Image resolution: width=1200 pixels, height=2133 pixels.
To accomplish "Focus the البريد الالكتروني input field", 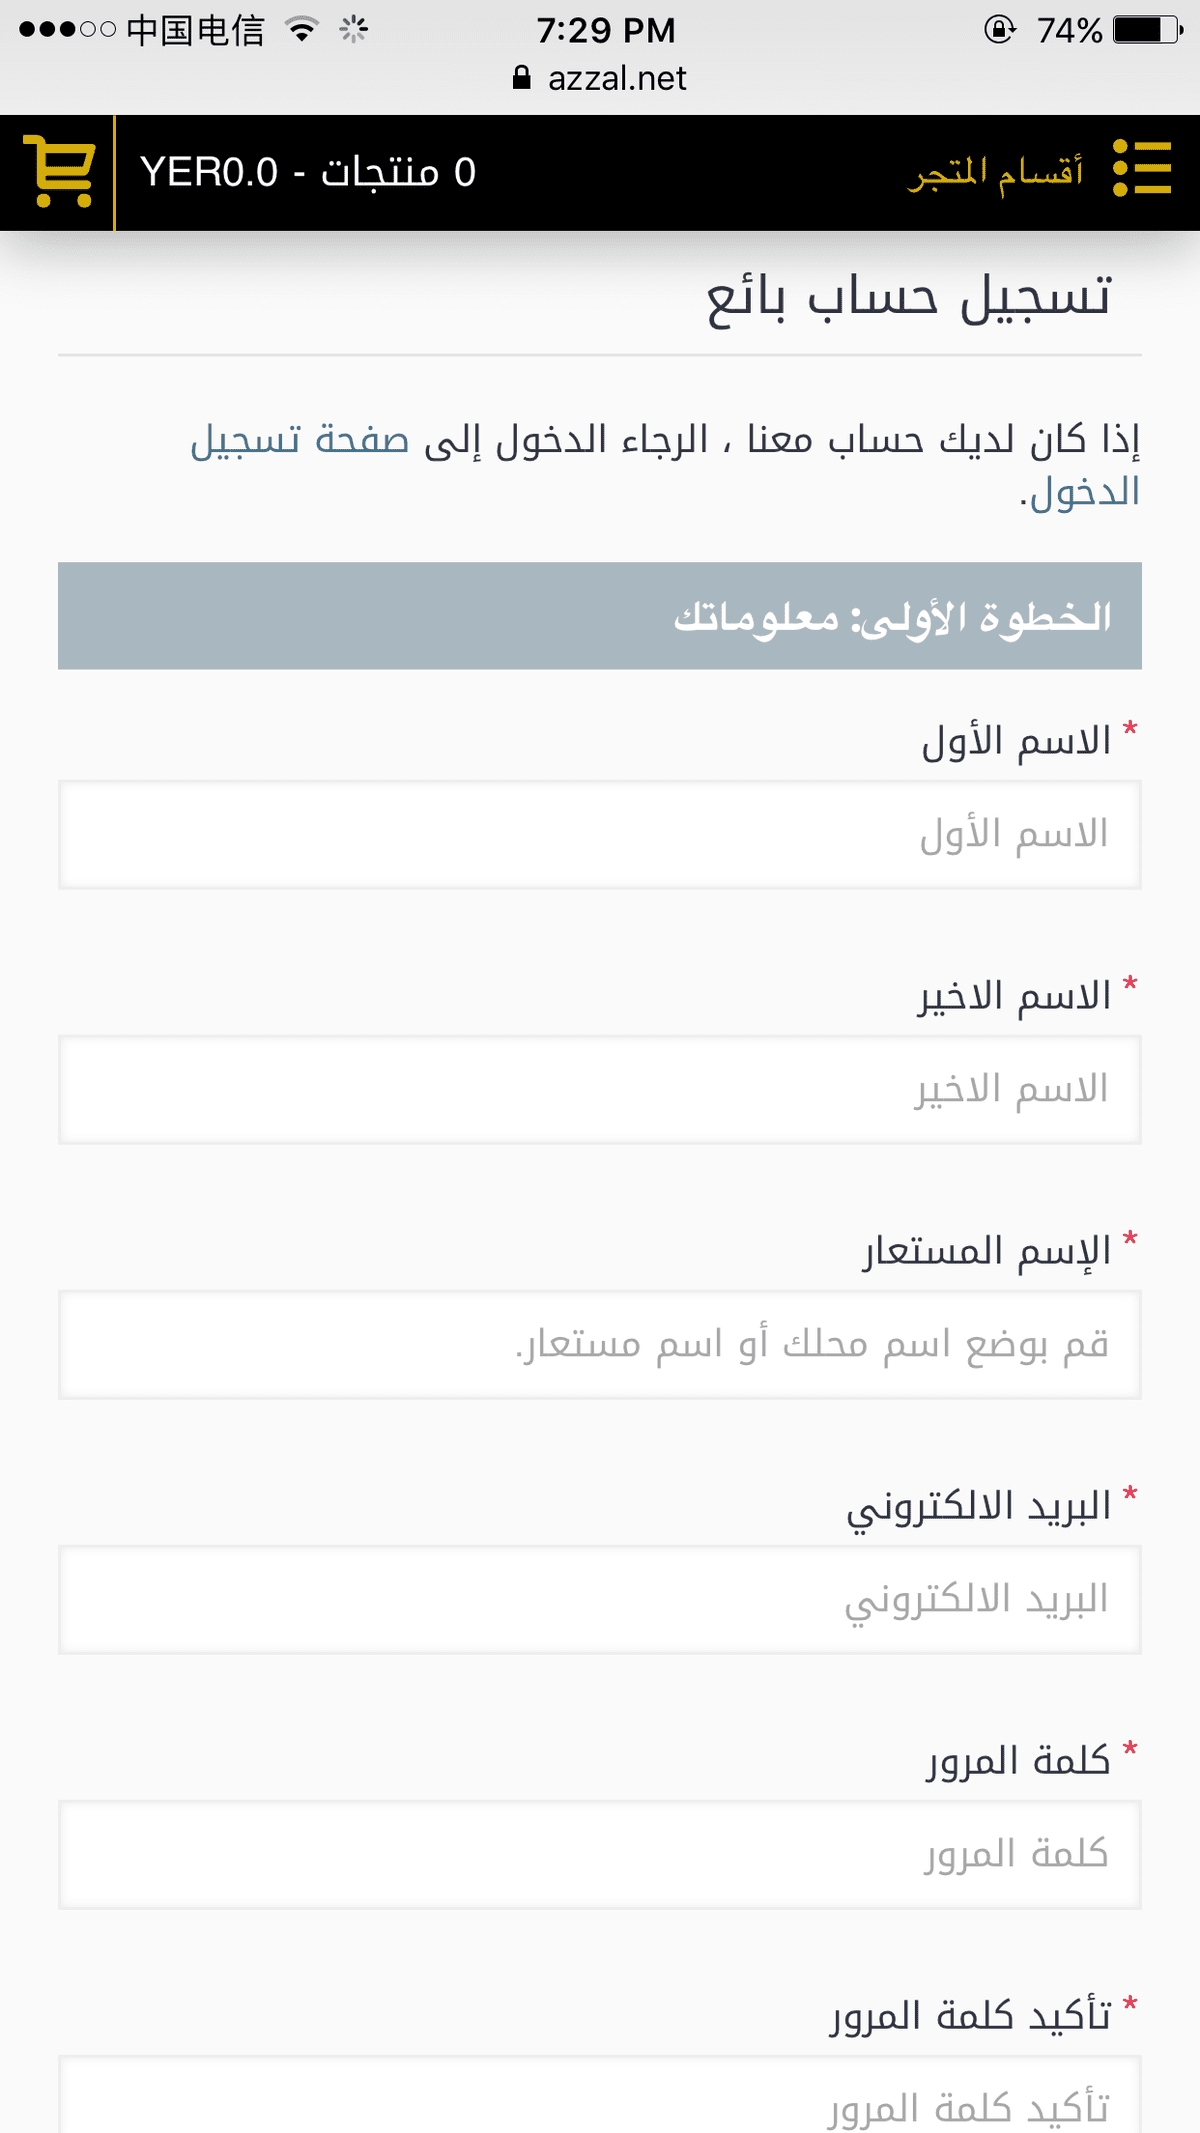I will click(600, 1600).
